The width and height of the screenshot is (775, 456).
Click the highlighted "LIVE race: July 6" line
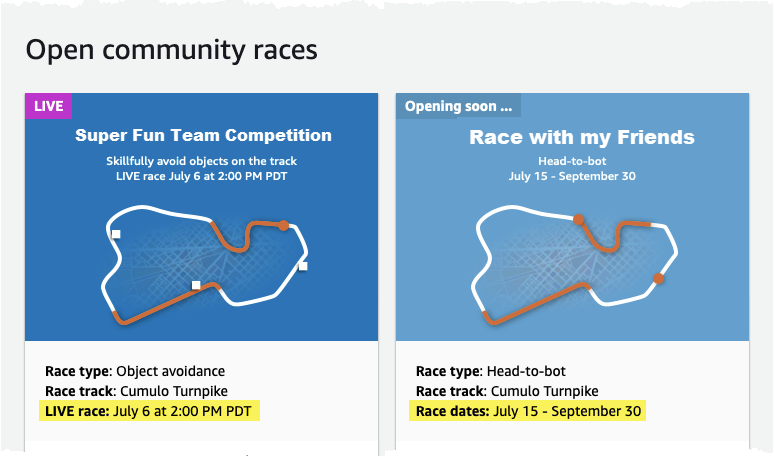point(149,410)
